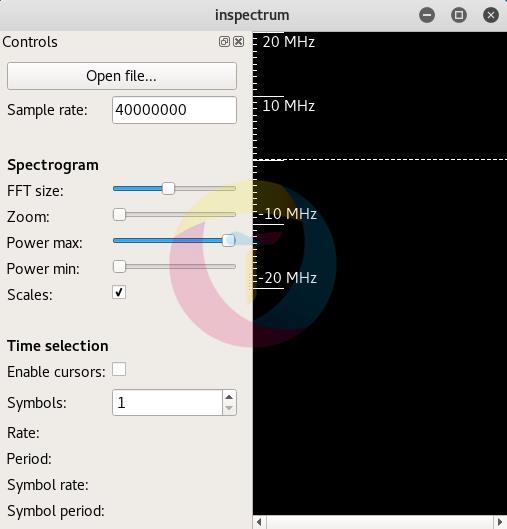Image resolution: width=507 pixels, height=529 pixels.
Task: Click the 10 MHz frequency scale label
Action: (288, 106)
